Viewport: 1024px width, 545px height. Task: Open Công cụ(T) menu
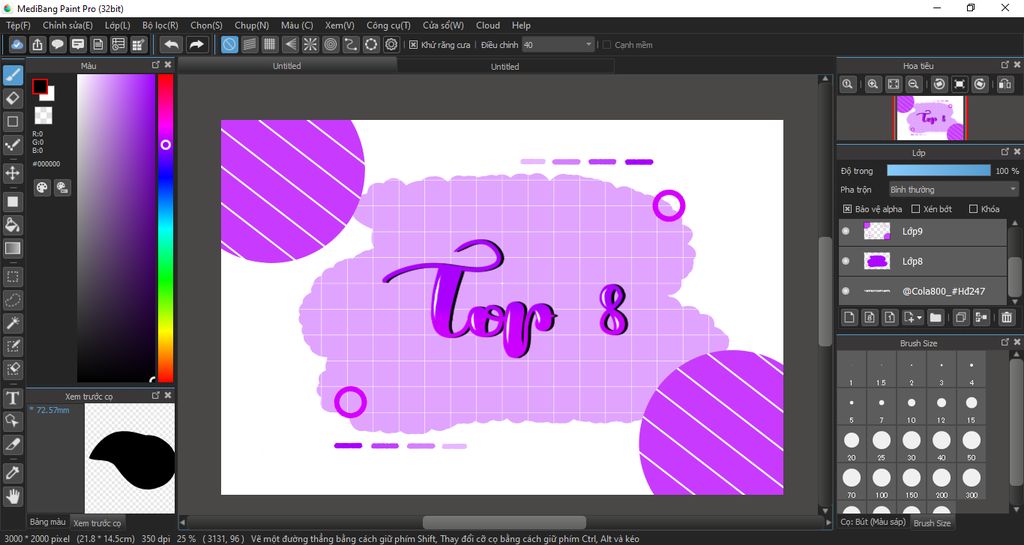[x=389, y=25]
